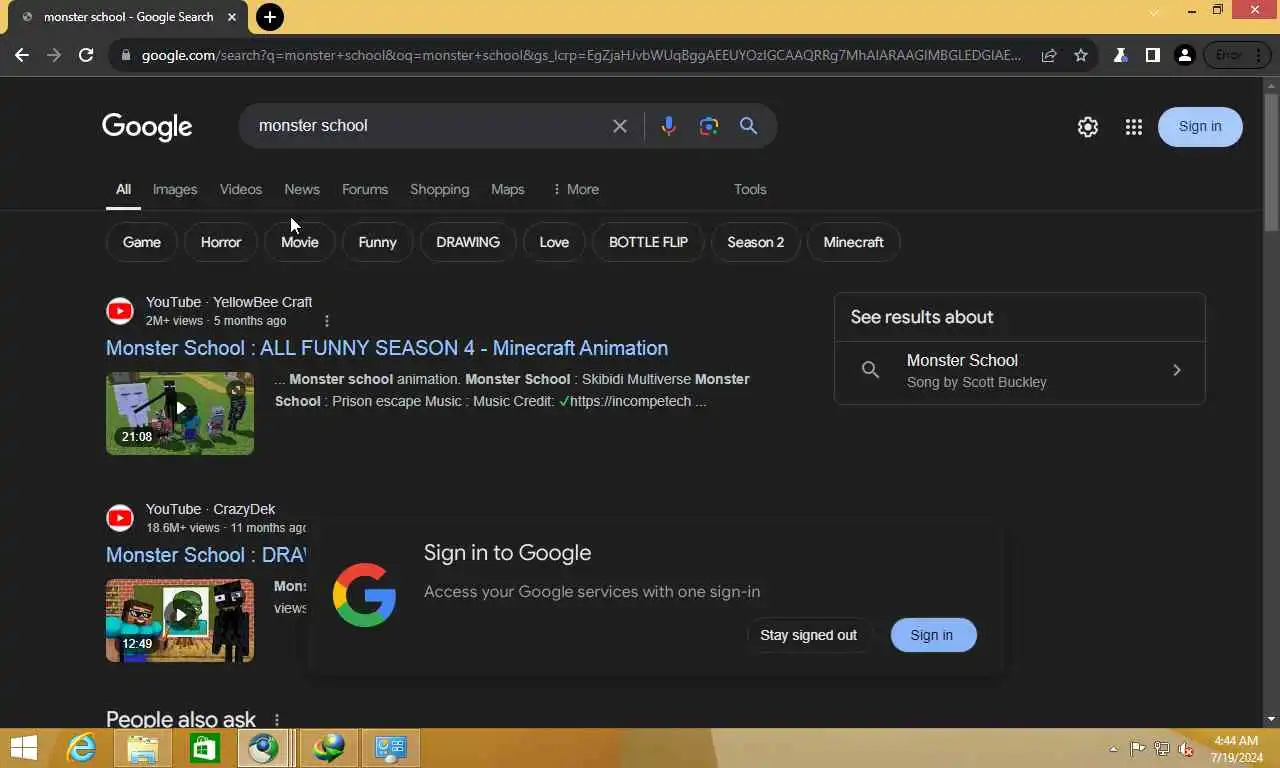Viewport: 1280px width, 768px height.
Task: Open the search Tools menu
Action: (x=750, y=189)
